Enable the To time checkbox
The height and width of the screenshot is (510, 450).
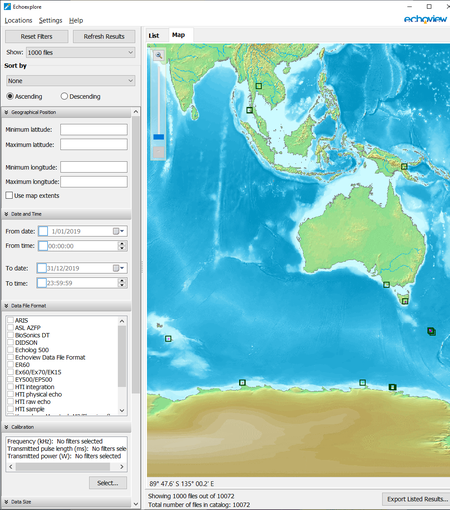click(x=42, y=283)
